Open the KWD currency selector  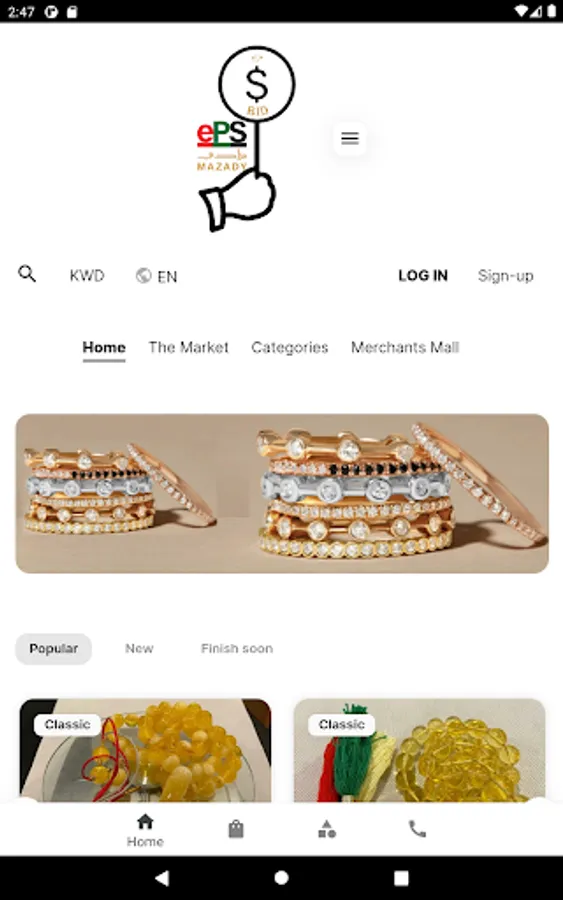click(x=87, y=276)
